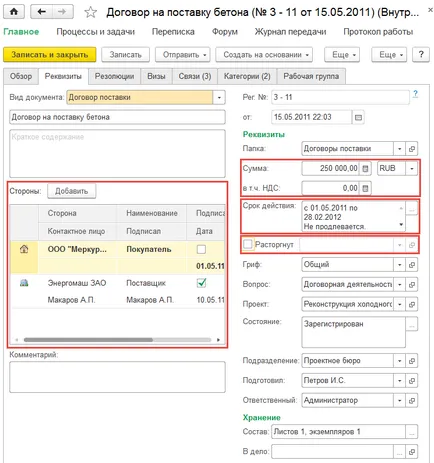Open the Папка field's linked item icon
The width and height of the screenshot is (434, 463).
coord(412,149)
